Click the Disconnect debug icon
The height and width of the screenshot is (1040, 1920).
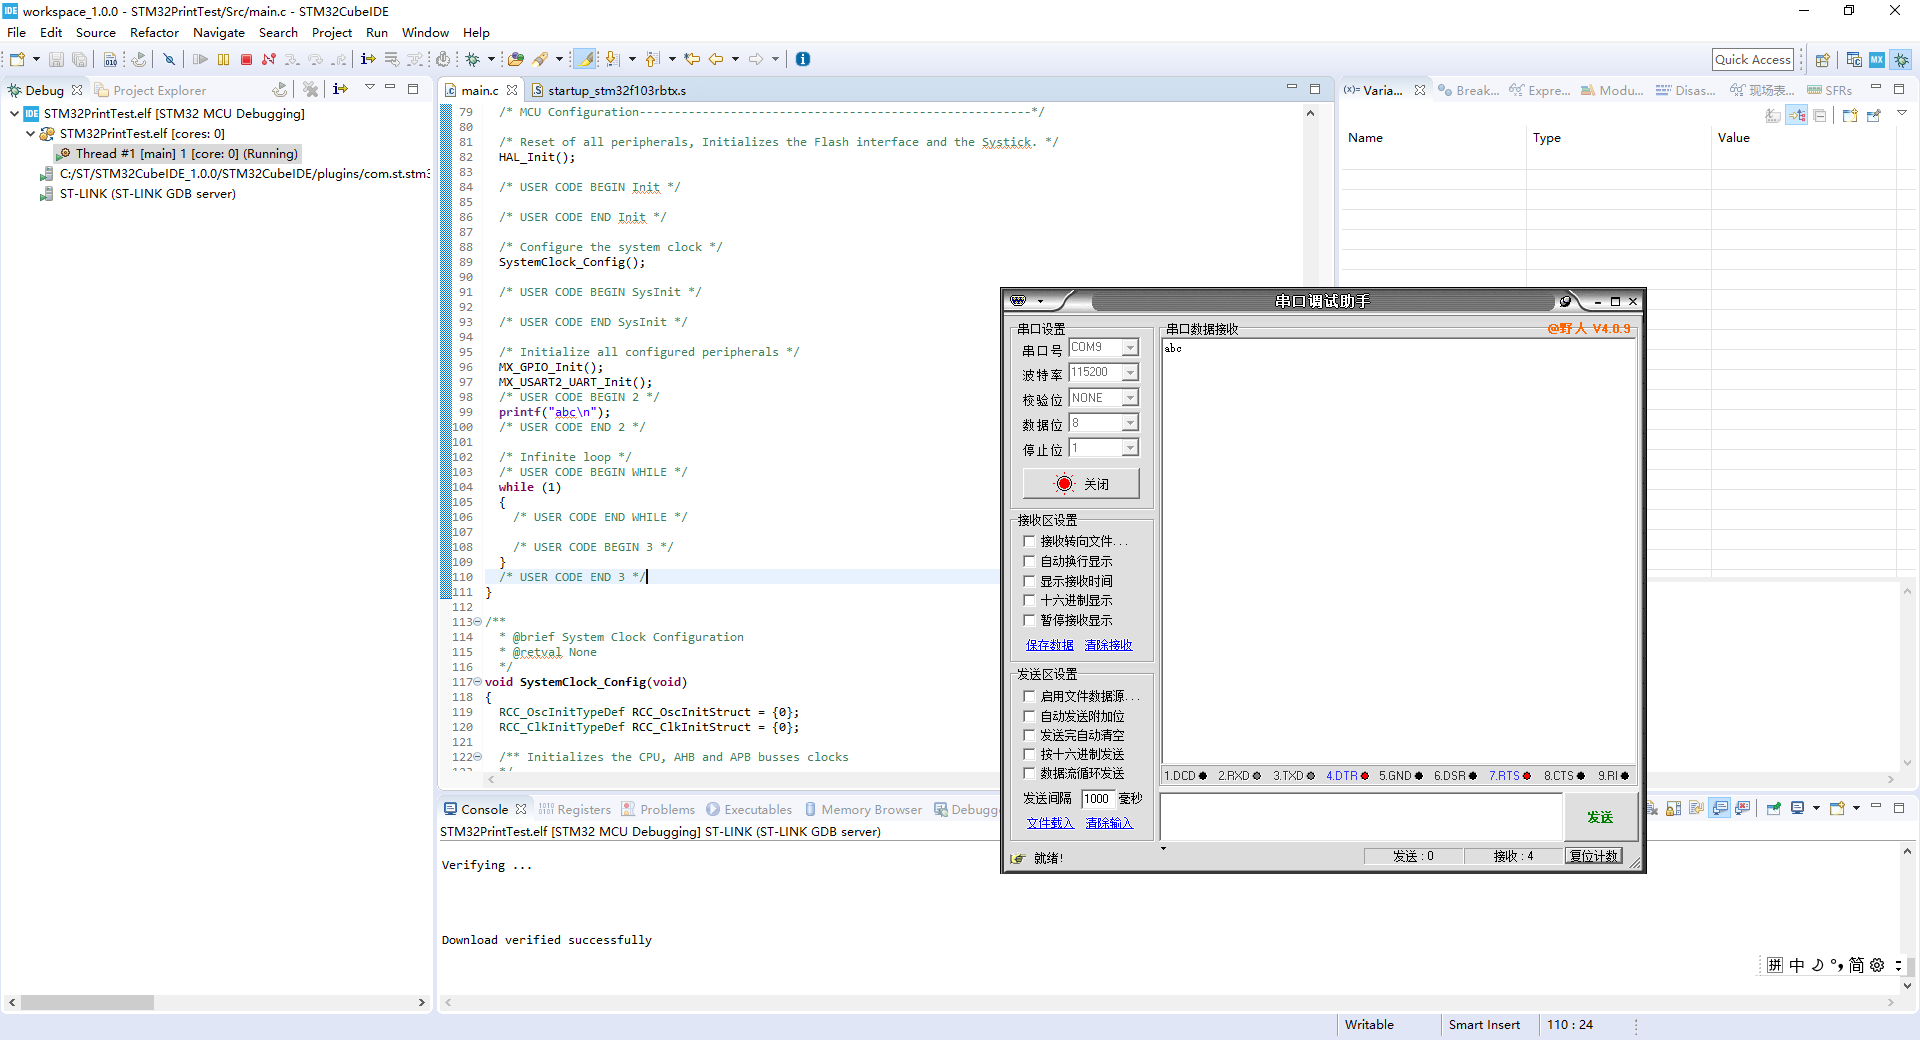pyautogui.click(x=269, y=60)
